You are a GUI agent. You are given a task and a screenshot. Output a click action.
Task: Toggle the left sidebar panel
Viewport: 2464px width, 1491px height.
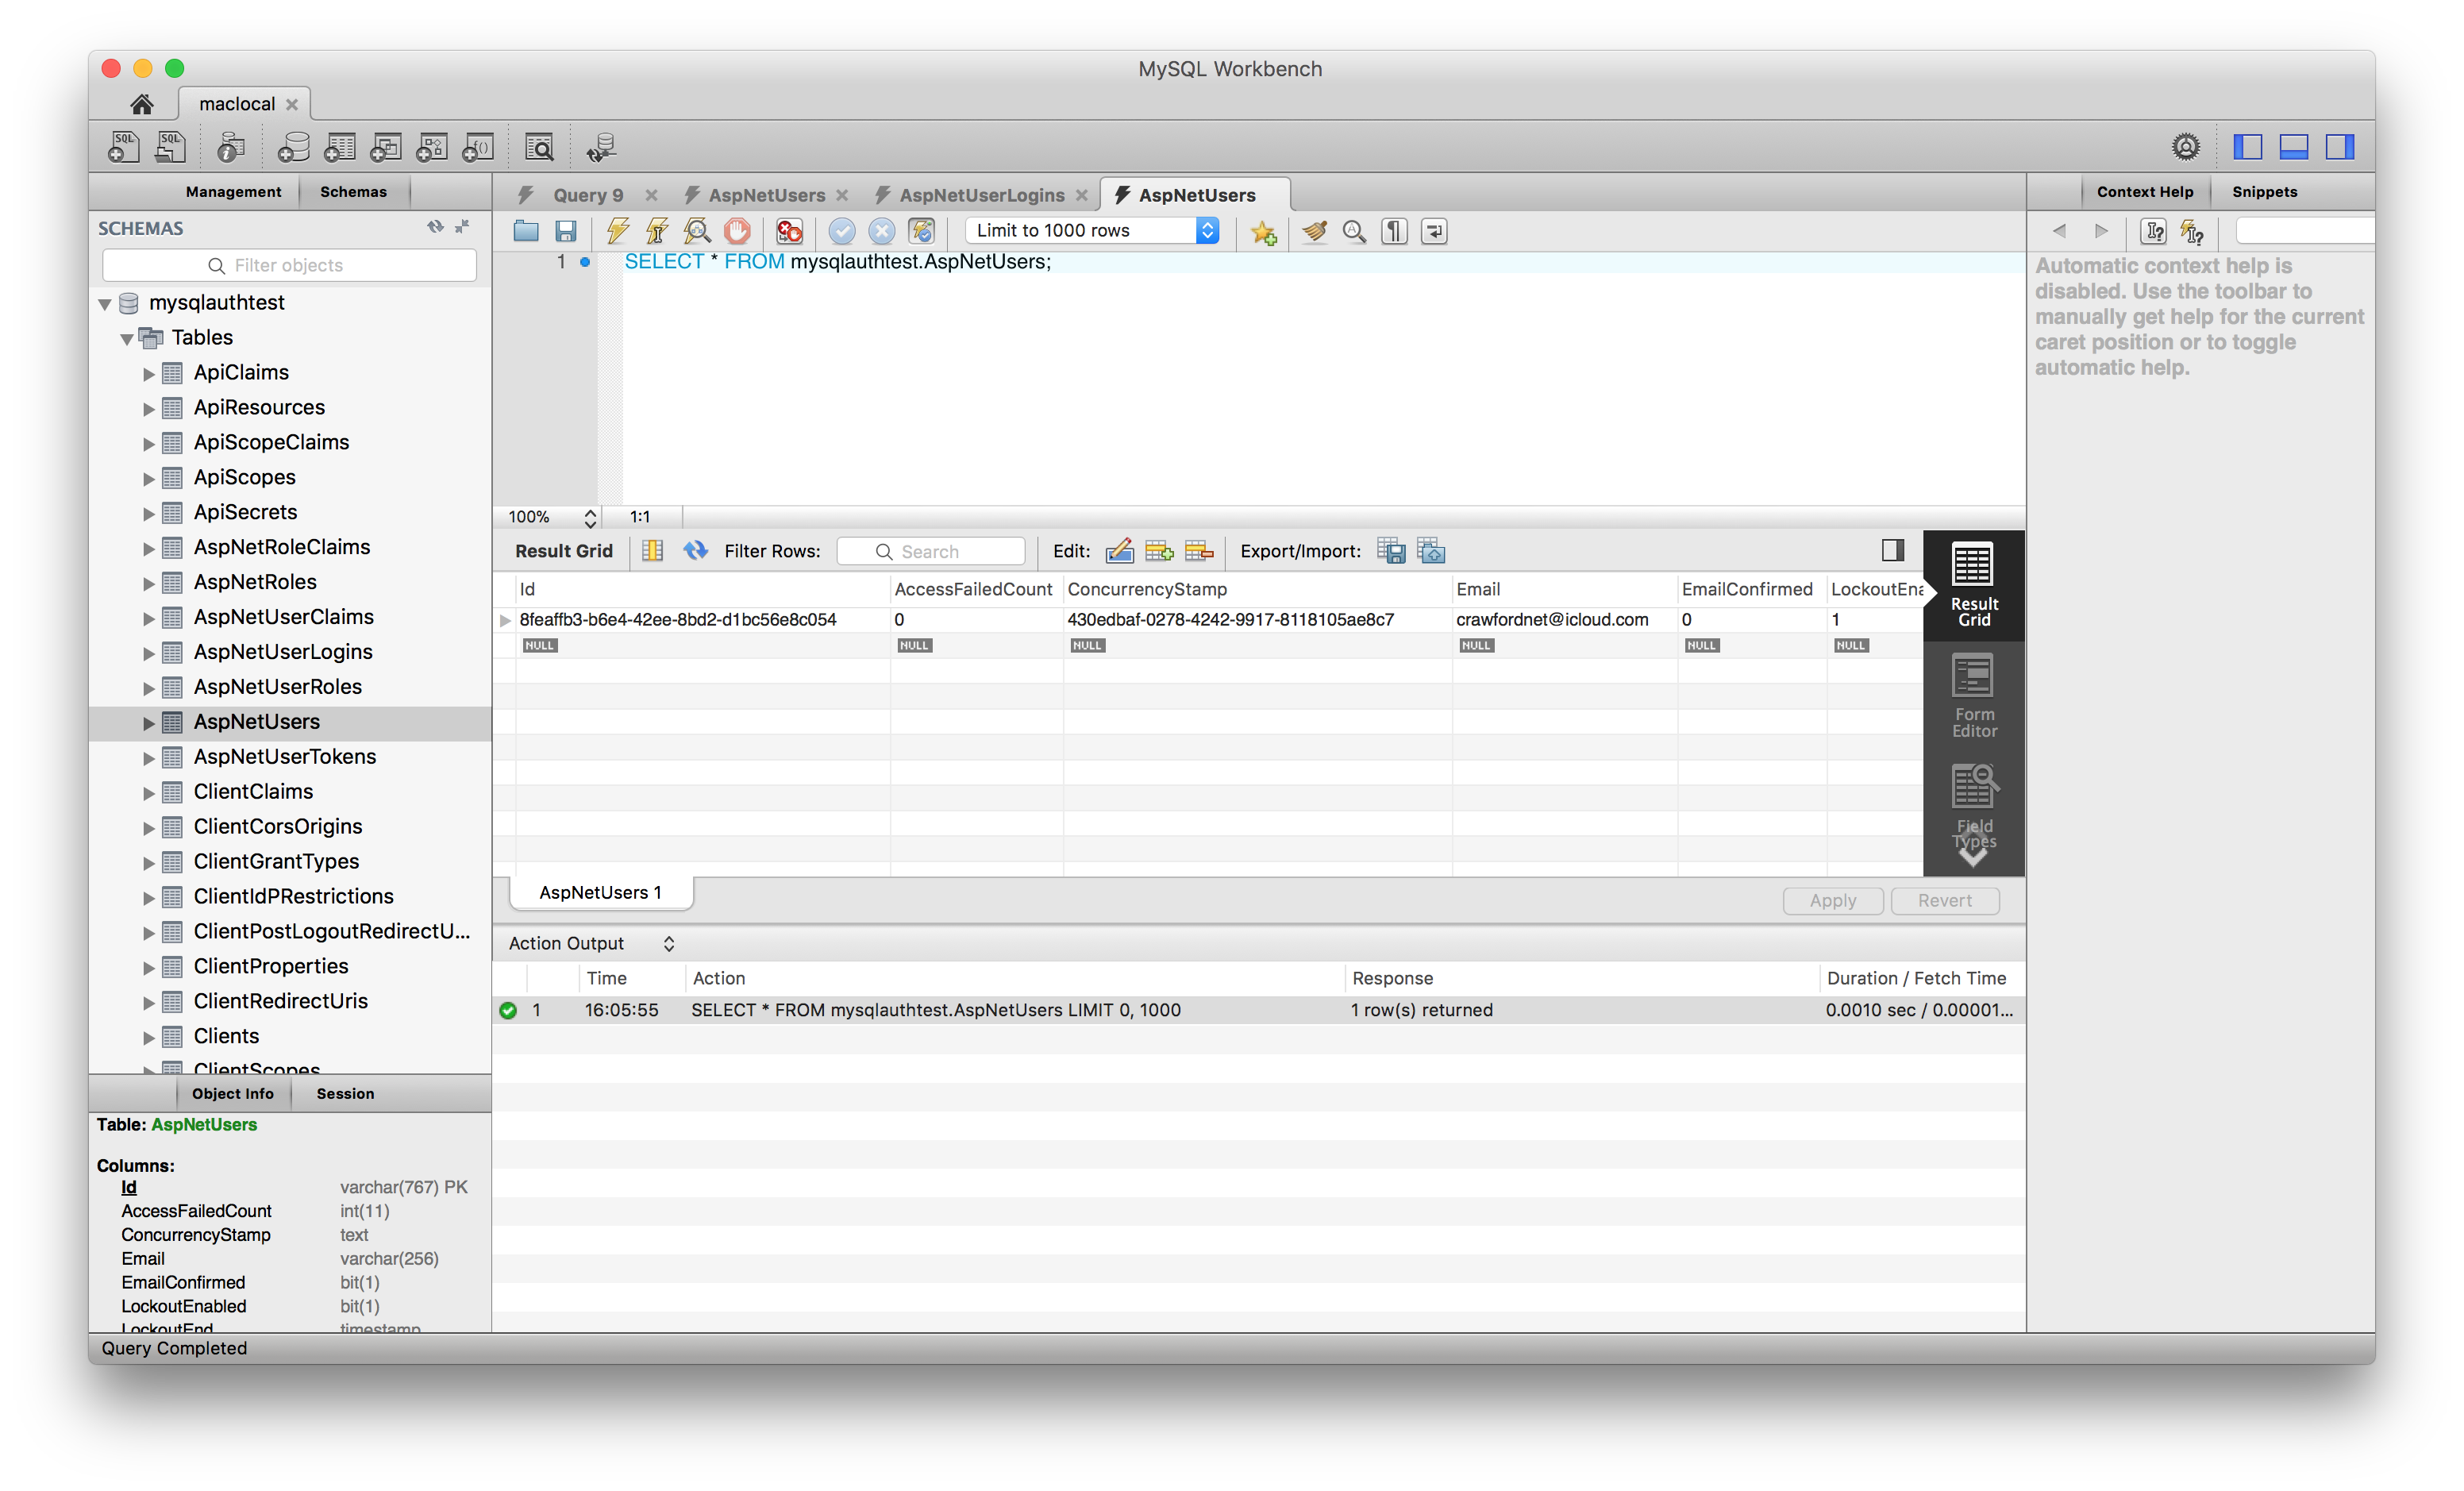tap(2247, 147)
